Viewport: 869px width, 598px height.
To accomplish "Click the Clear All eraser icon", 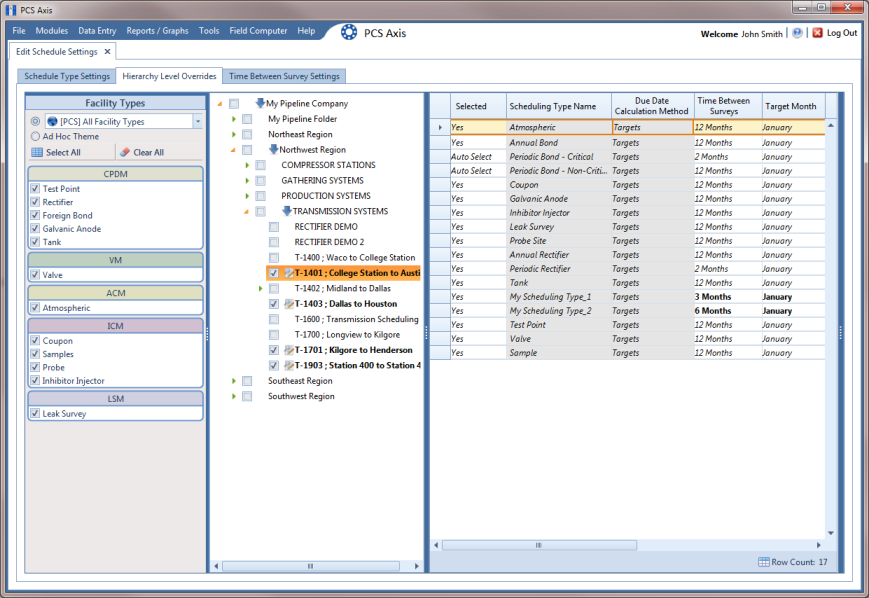I will point(125,152).
